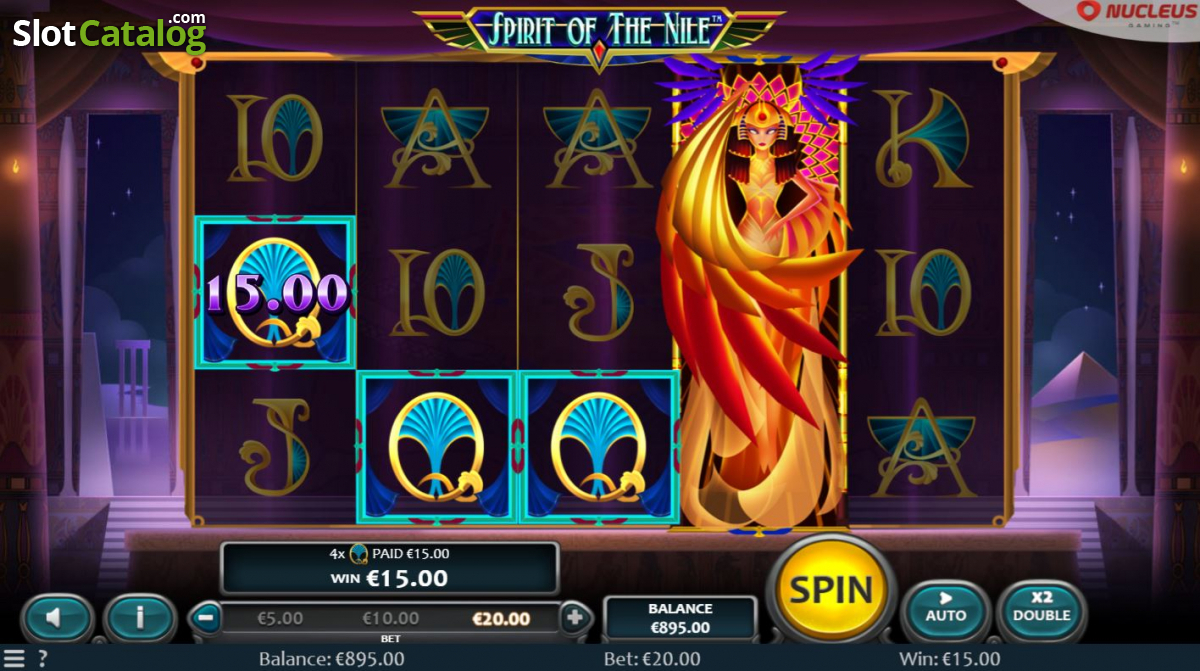1200x671 pixels.
Task: Click the Q symbol showing 15.00 win
Action: pos(275,292)
